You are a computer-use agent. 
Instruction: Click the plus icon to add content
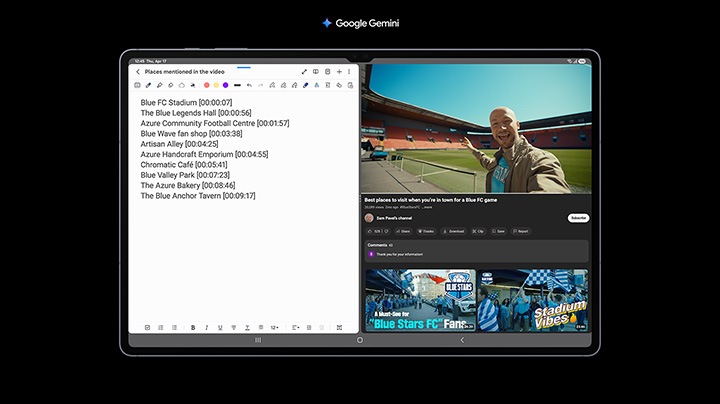[x=339, y=72]
